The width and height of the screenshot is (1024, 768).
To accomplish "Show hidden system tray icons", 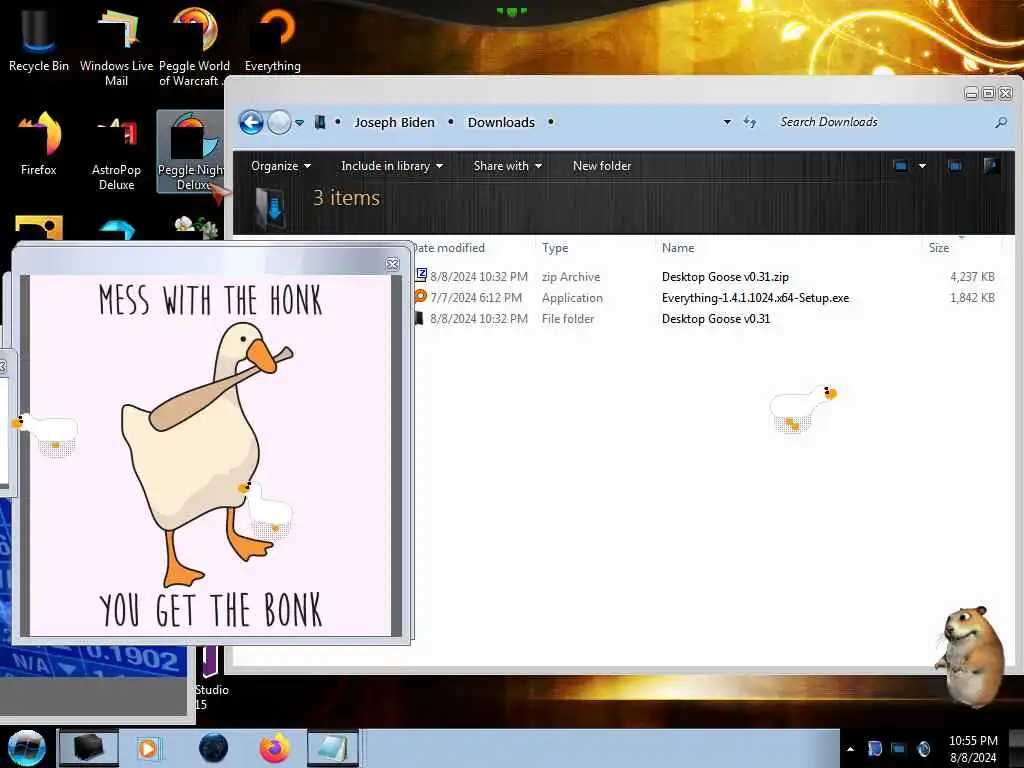I will coord(850,749).
